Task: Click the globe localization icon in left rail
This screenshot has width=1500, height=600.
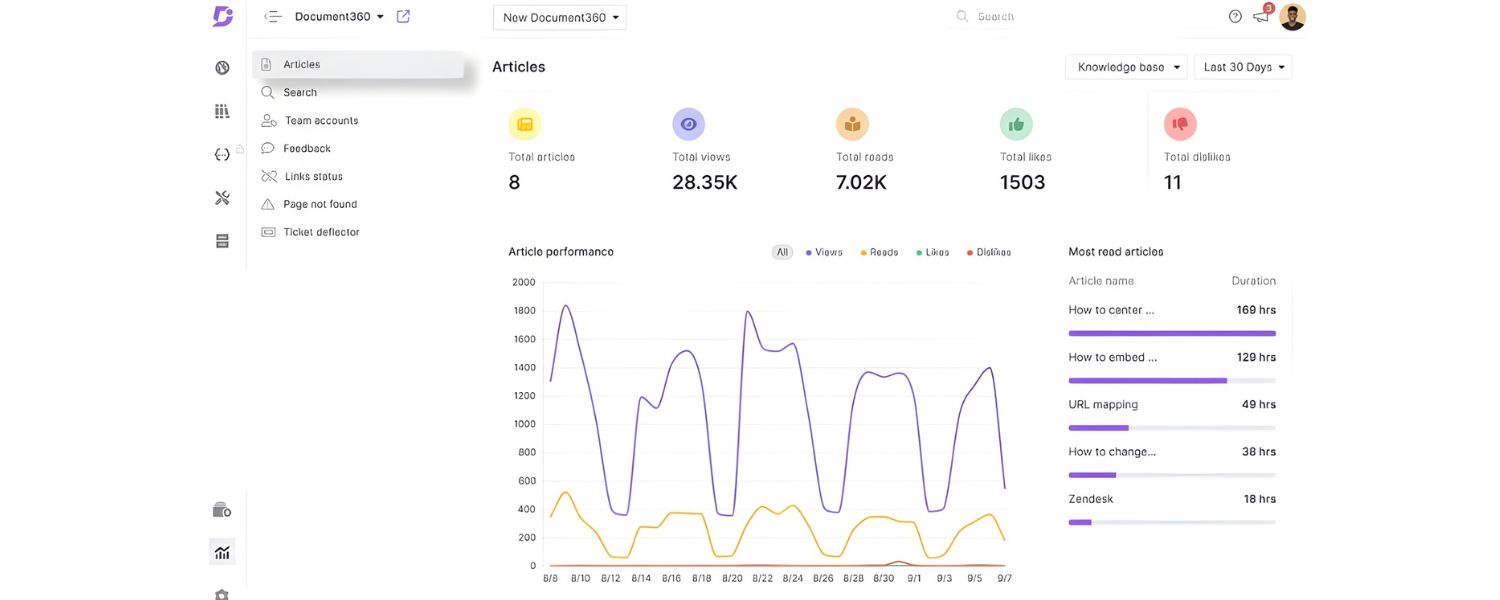Action: 221,66
